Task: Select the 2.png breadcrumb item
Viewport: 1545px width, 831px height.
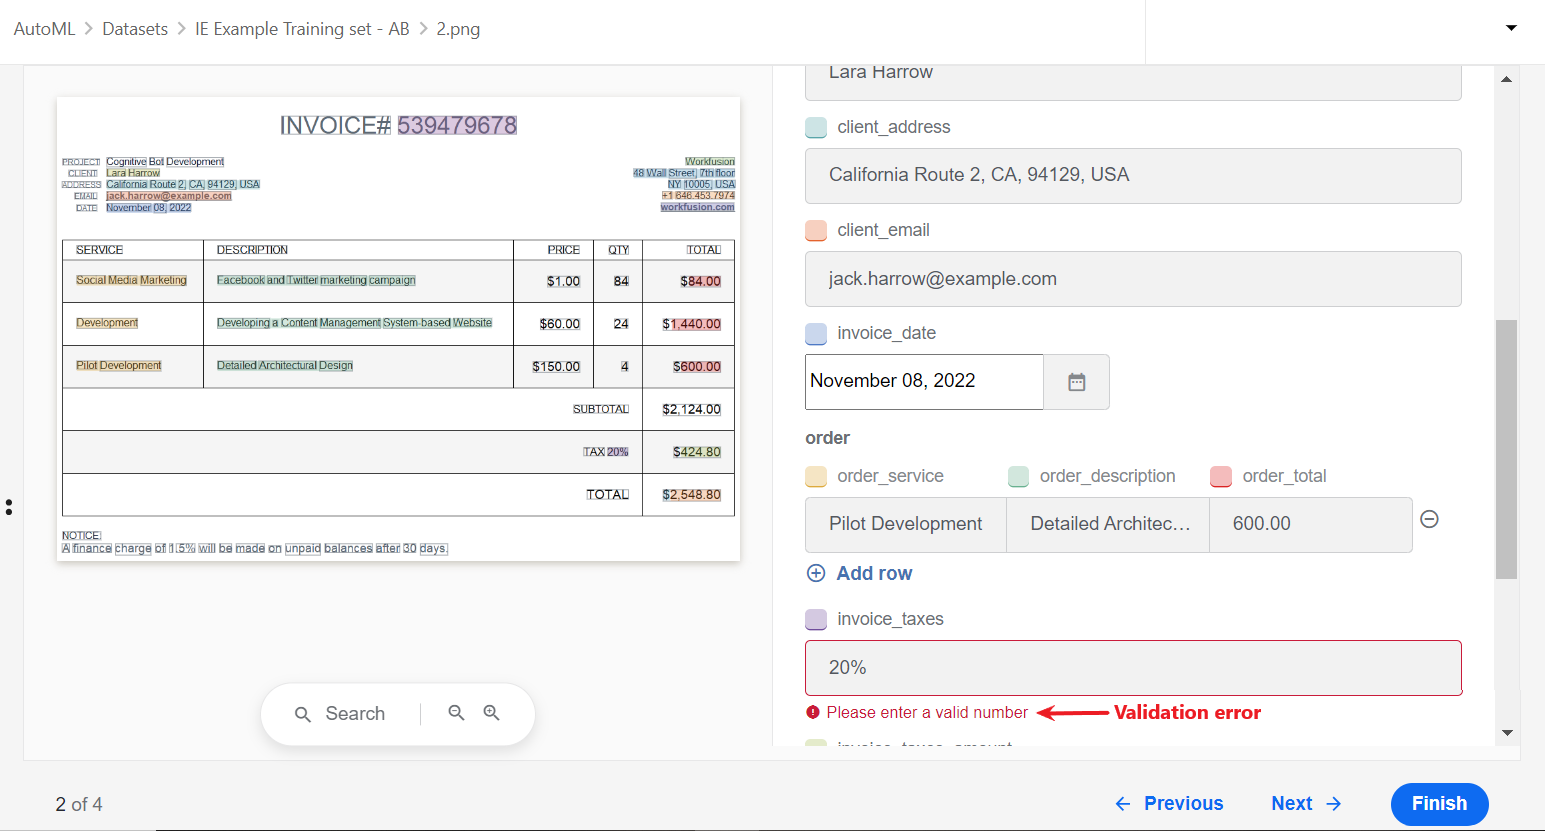Action: coord(458,29)
